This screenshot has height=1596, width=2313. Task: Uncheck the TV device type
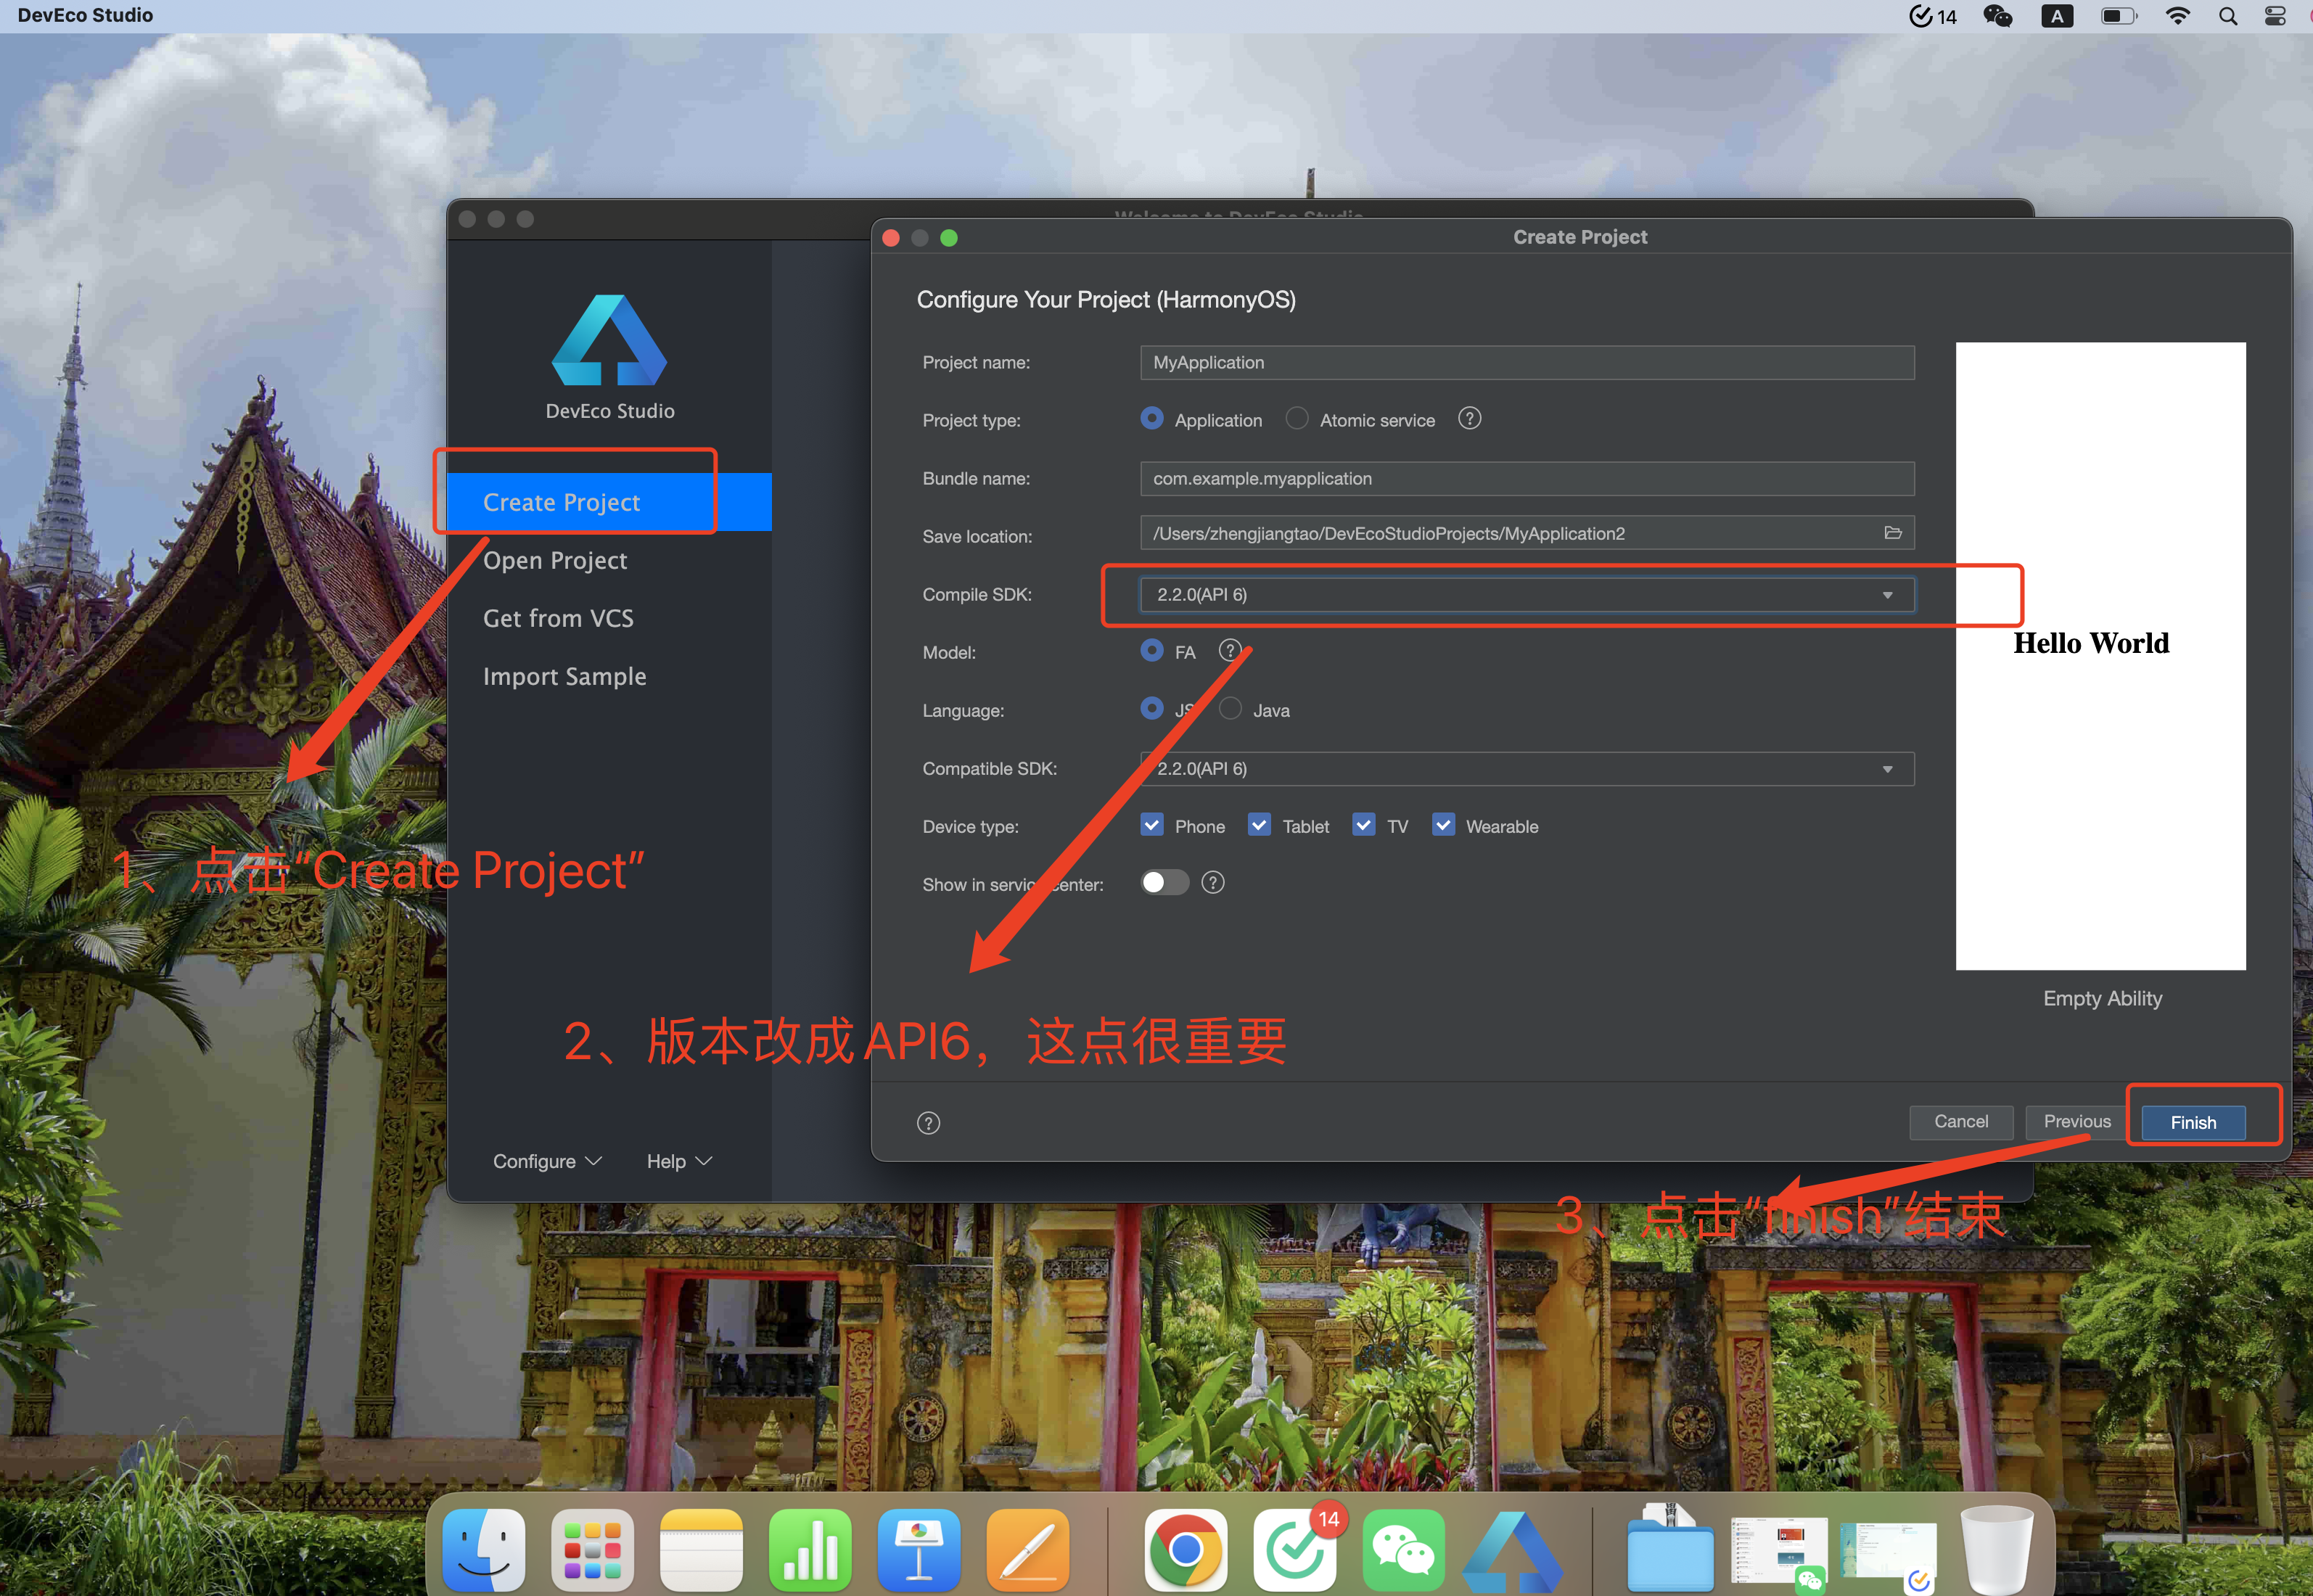tap(1364, 825)
